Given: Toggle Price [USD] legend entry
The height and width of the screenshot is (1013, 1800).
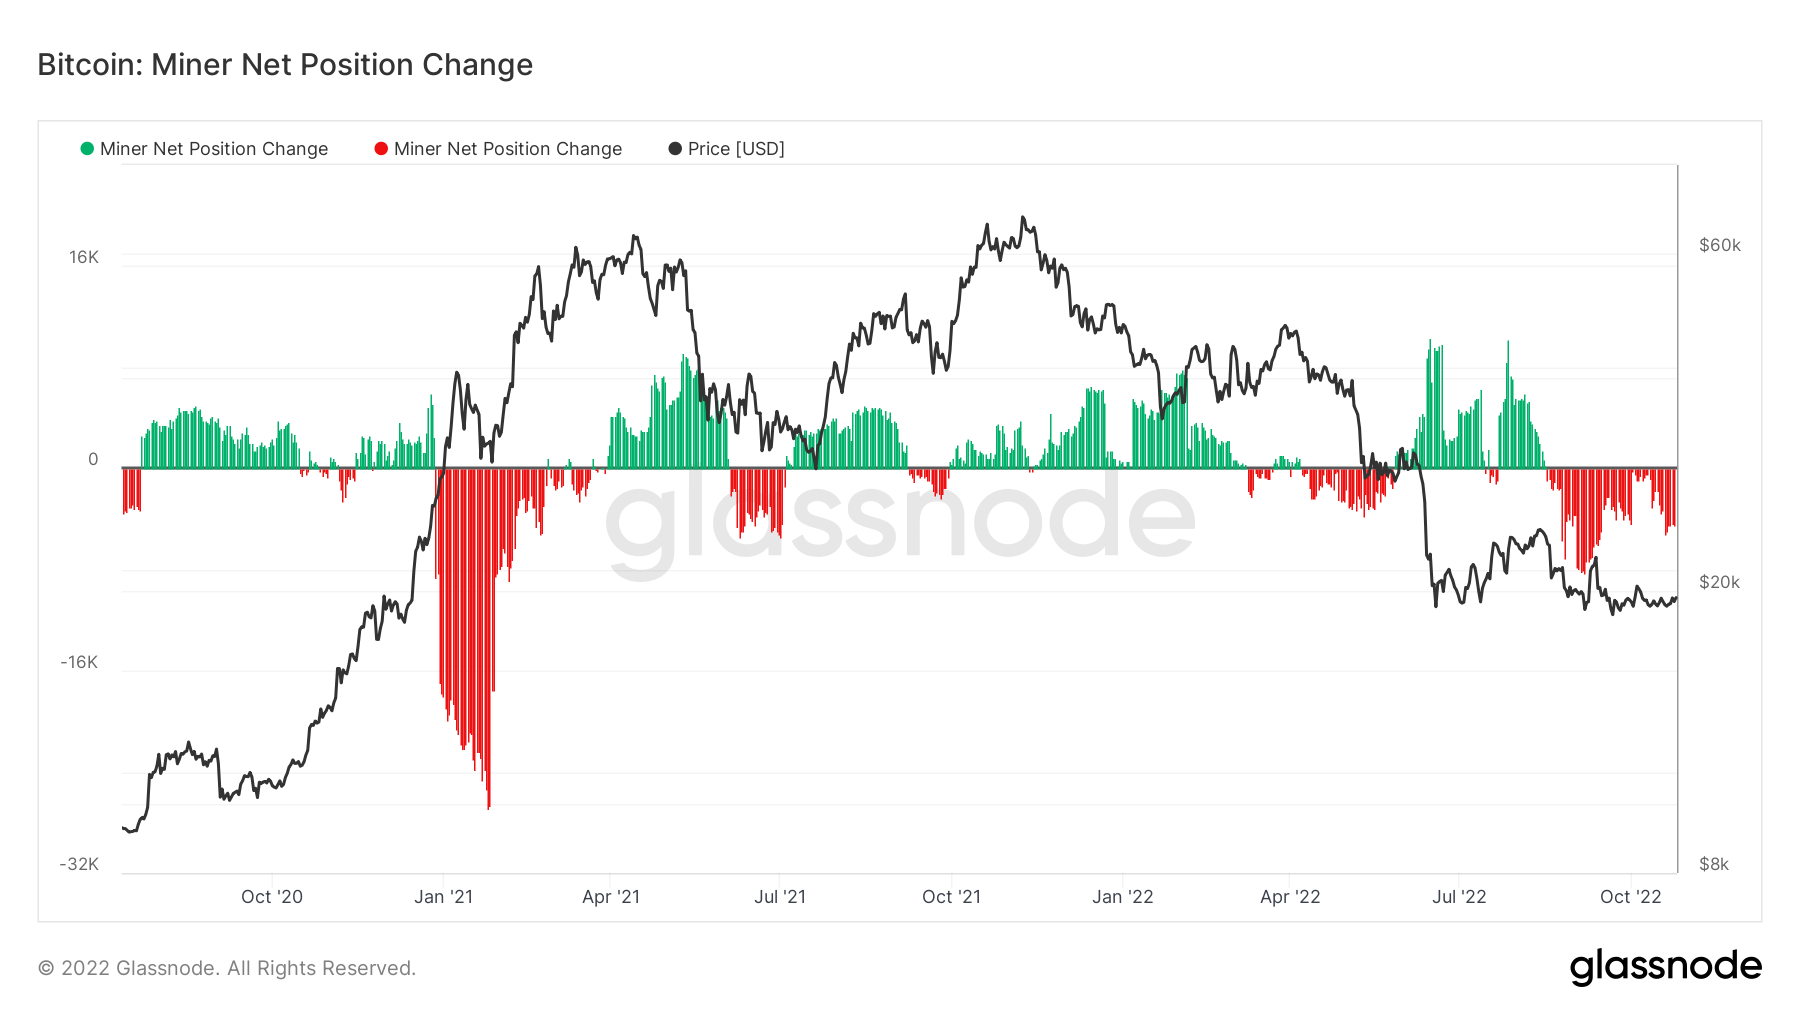Looking at the screenshot, I should tap(726, 149).
